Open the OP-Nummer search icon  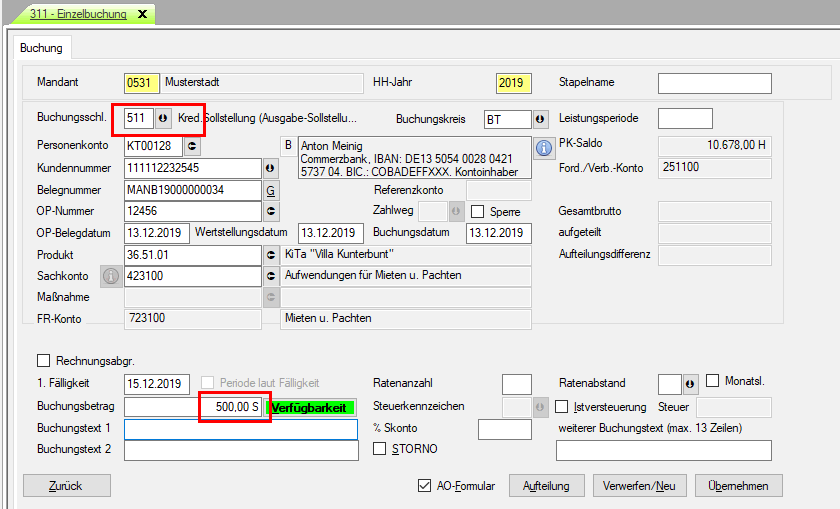270,211
